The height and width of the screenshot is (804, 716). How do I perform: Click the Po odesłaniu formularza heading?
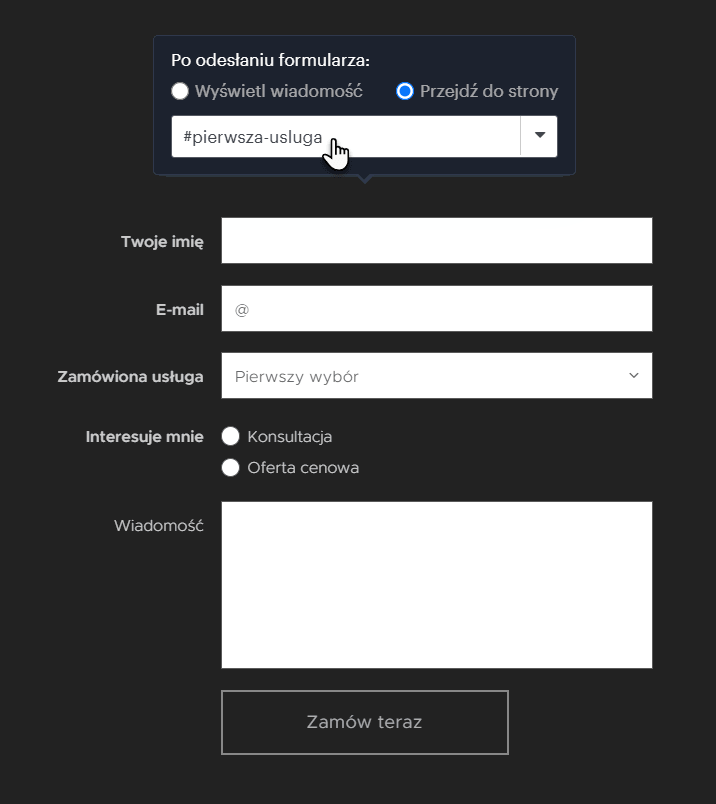(270, 61)
